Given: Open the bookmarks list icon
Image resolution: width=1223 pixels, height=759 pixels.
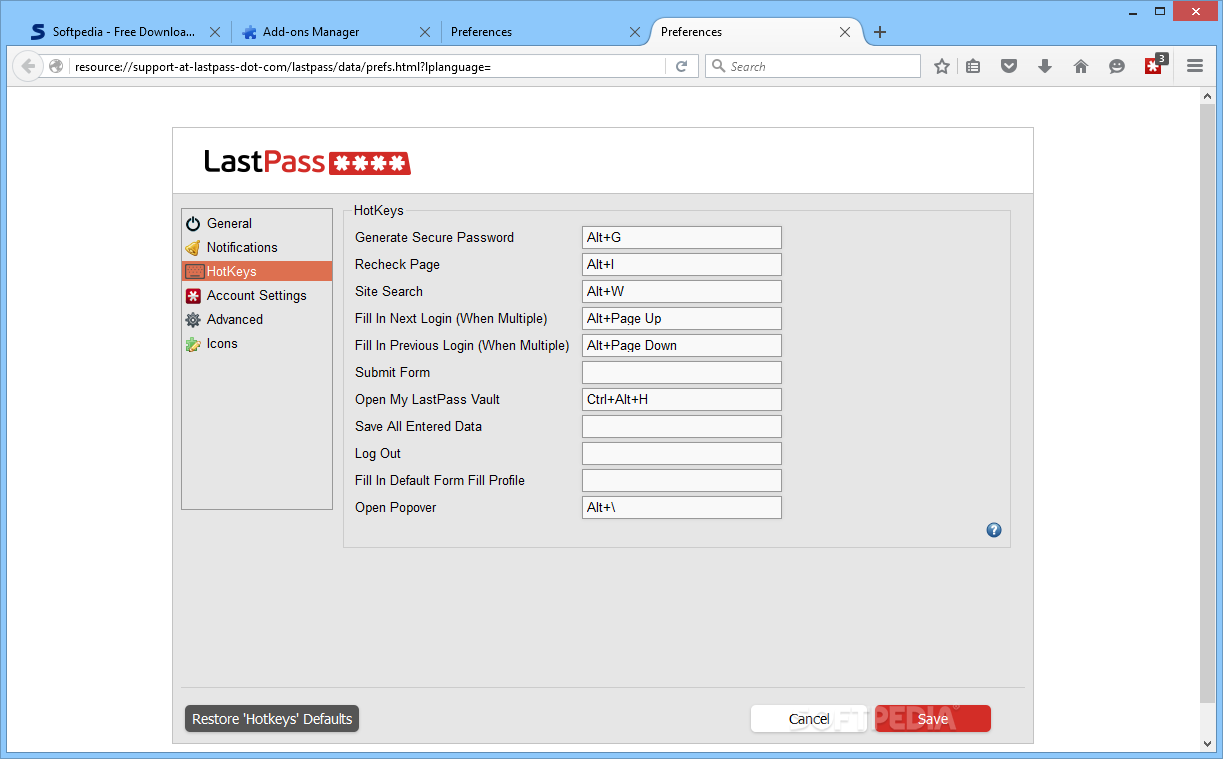Looking at the screenshot, I should click(973, 66).
